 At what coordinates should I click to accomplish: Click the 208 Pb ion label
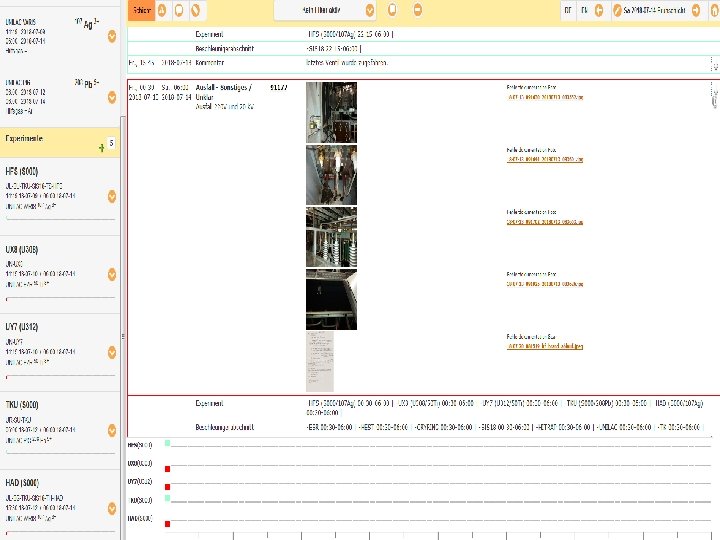(86, 84)
